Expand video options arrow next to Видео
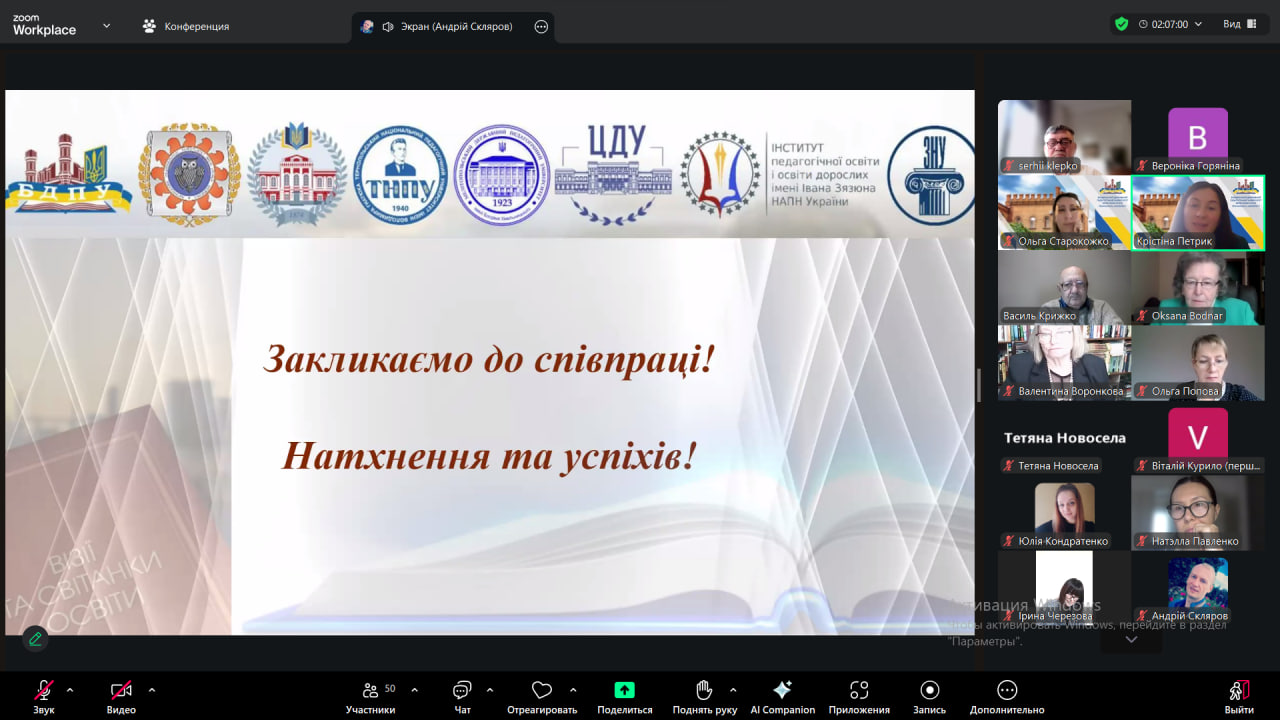Image resolution: width=1280 pixels, height=720 pixels. click(152, 690)
